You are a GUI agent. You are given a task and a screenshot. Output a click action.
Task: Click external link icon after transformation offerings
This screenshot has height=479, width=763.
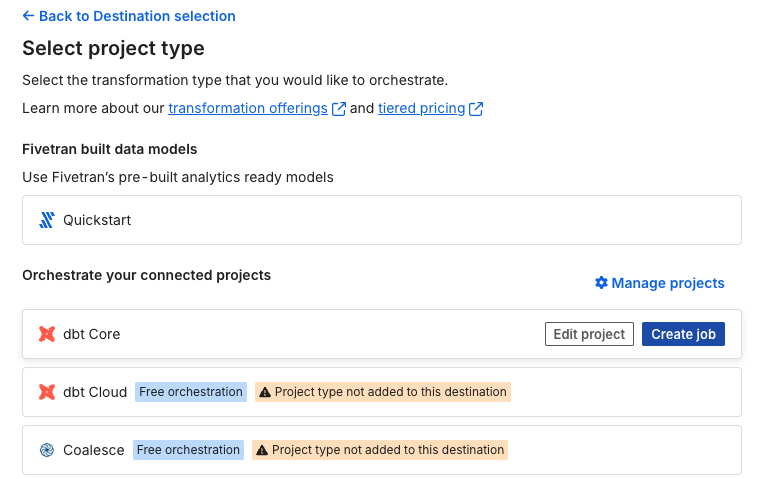point(339,109)
